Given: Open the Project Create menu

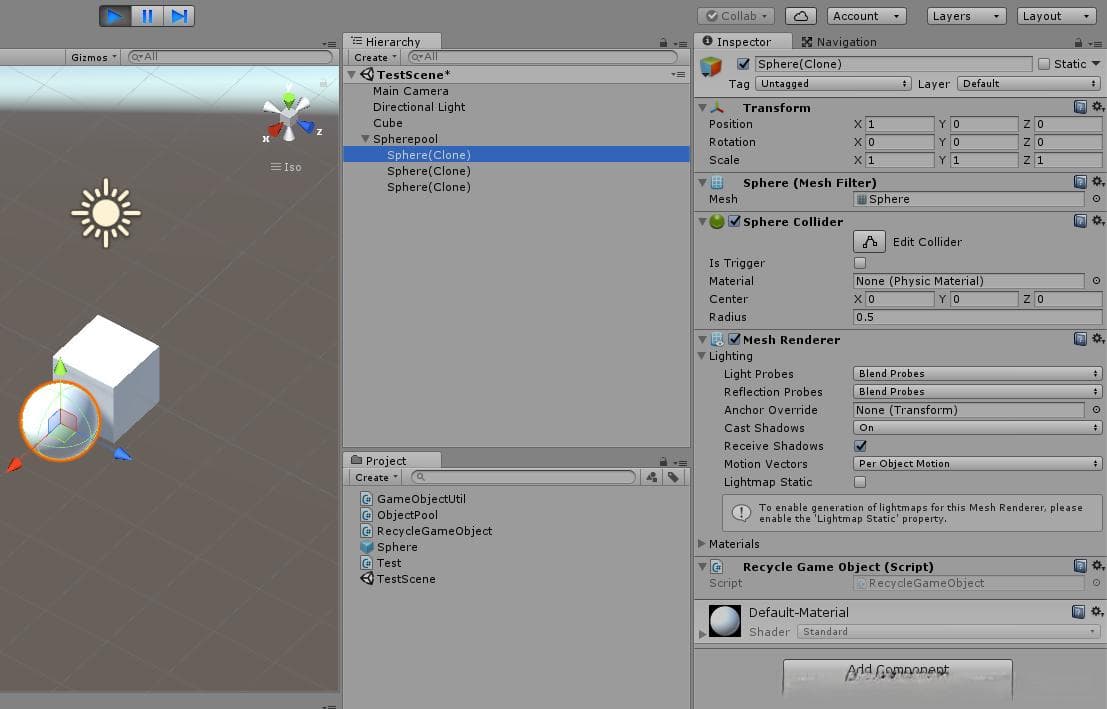Looking at the screenshot, I should (376, 477).
